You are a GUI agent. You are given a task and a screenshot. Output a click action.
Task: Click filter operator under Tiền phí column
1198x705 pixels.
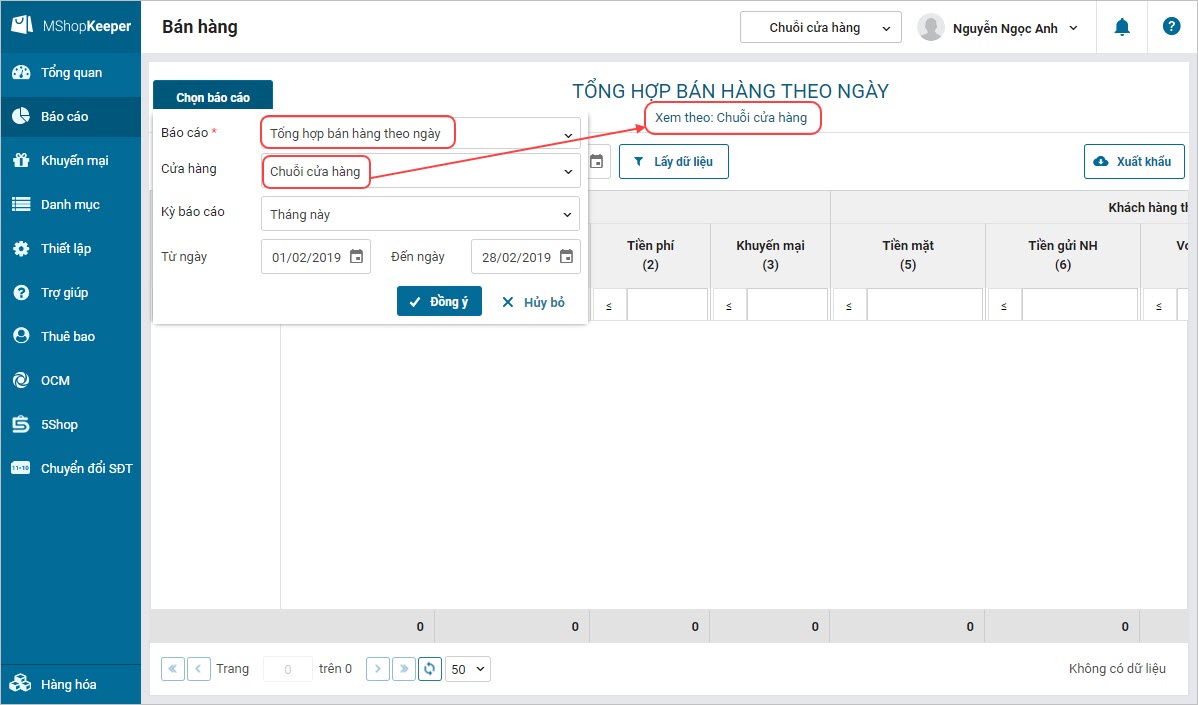click(609, 306)
